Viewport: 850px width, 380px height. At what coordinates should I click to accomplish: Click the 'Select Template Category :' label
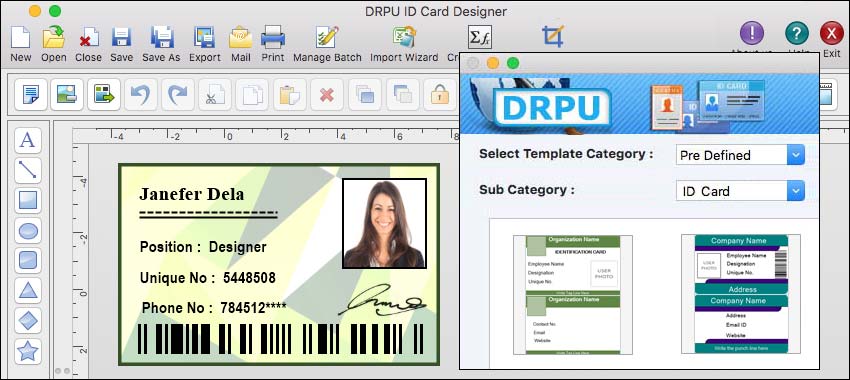coord(566,154)
